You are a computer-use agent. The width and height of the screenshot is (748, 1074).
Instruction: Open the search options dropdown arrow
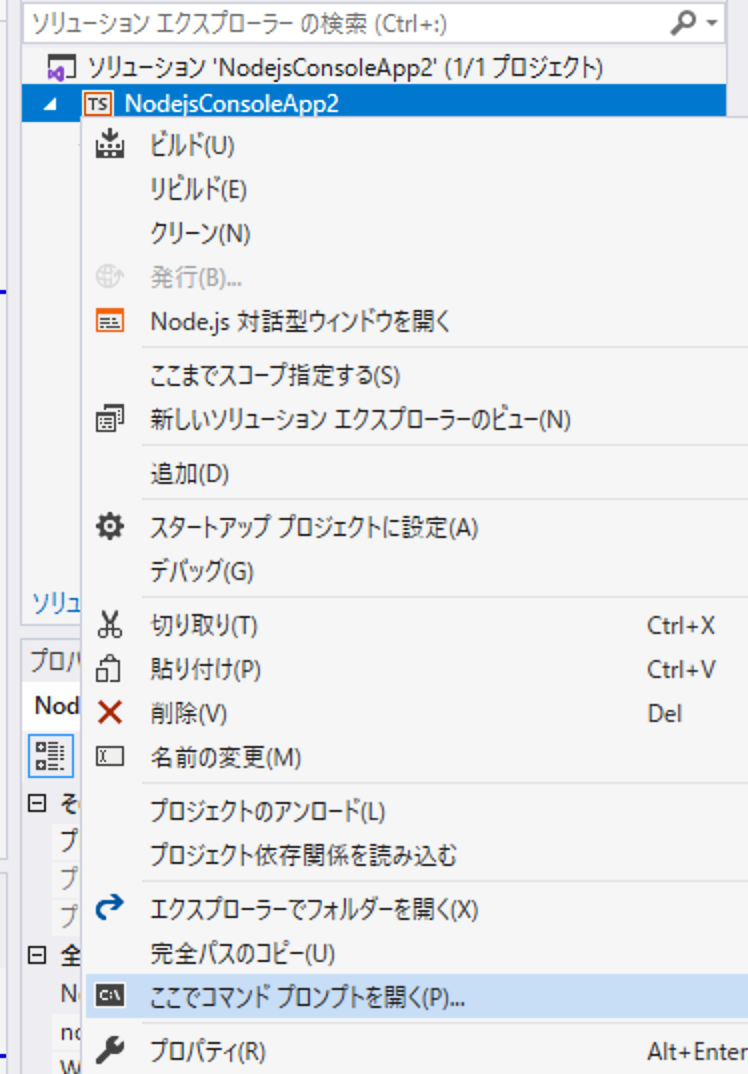tap(712, 23)
